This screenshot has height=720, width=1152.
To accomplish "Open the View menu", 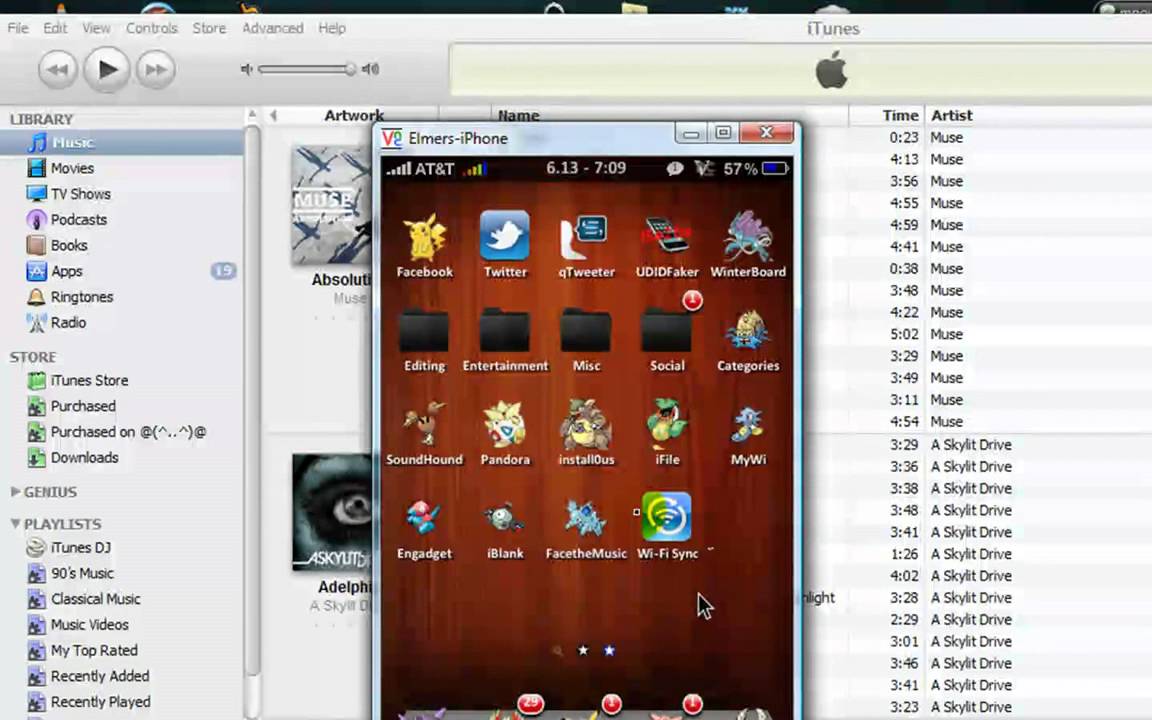I will click(96, 28).
